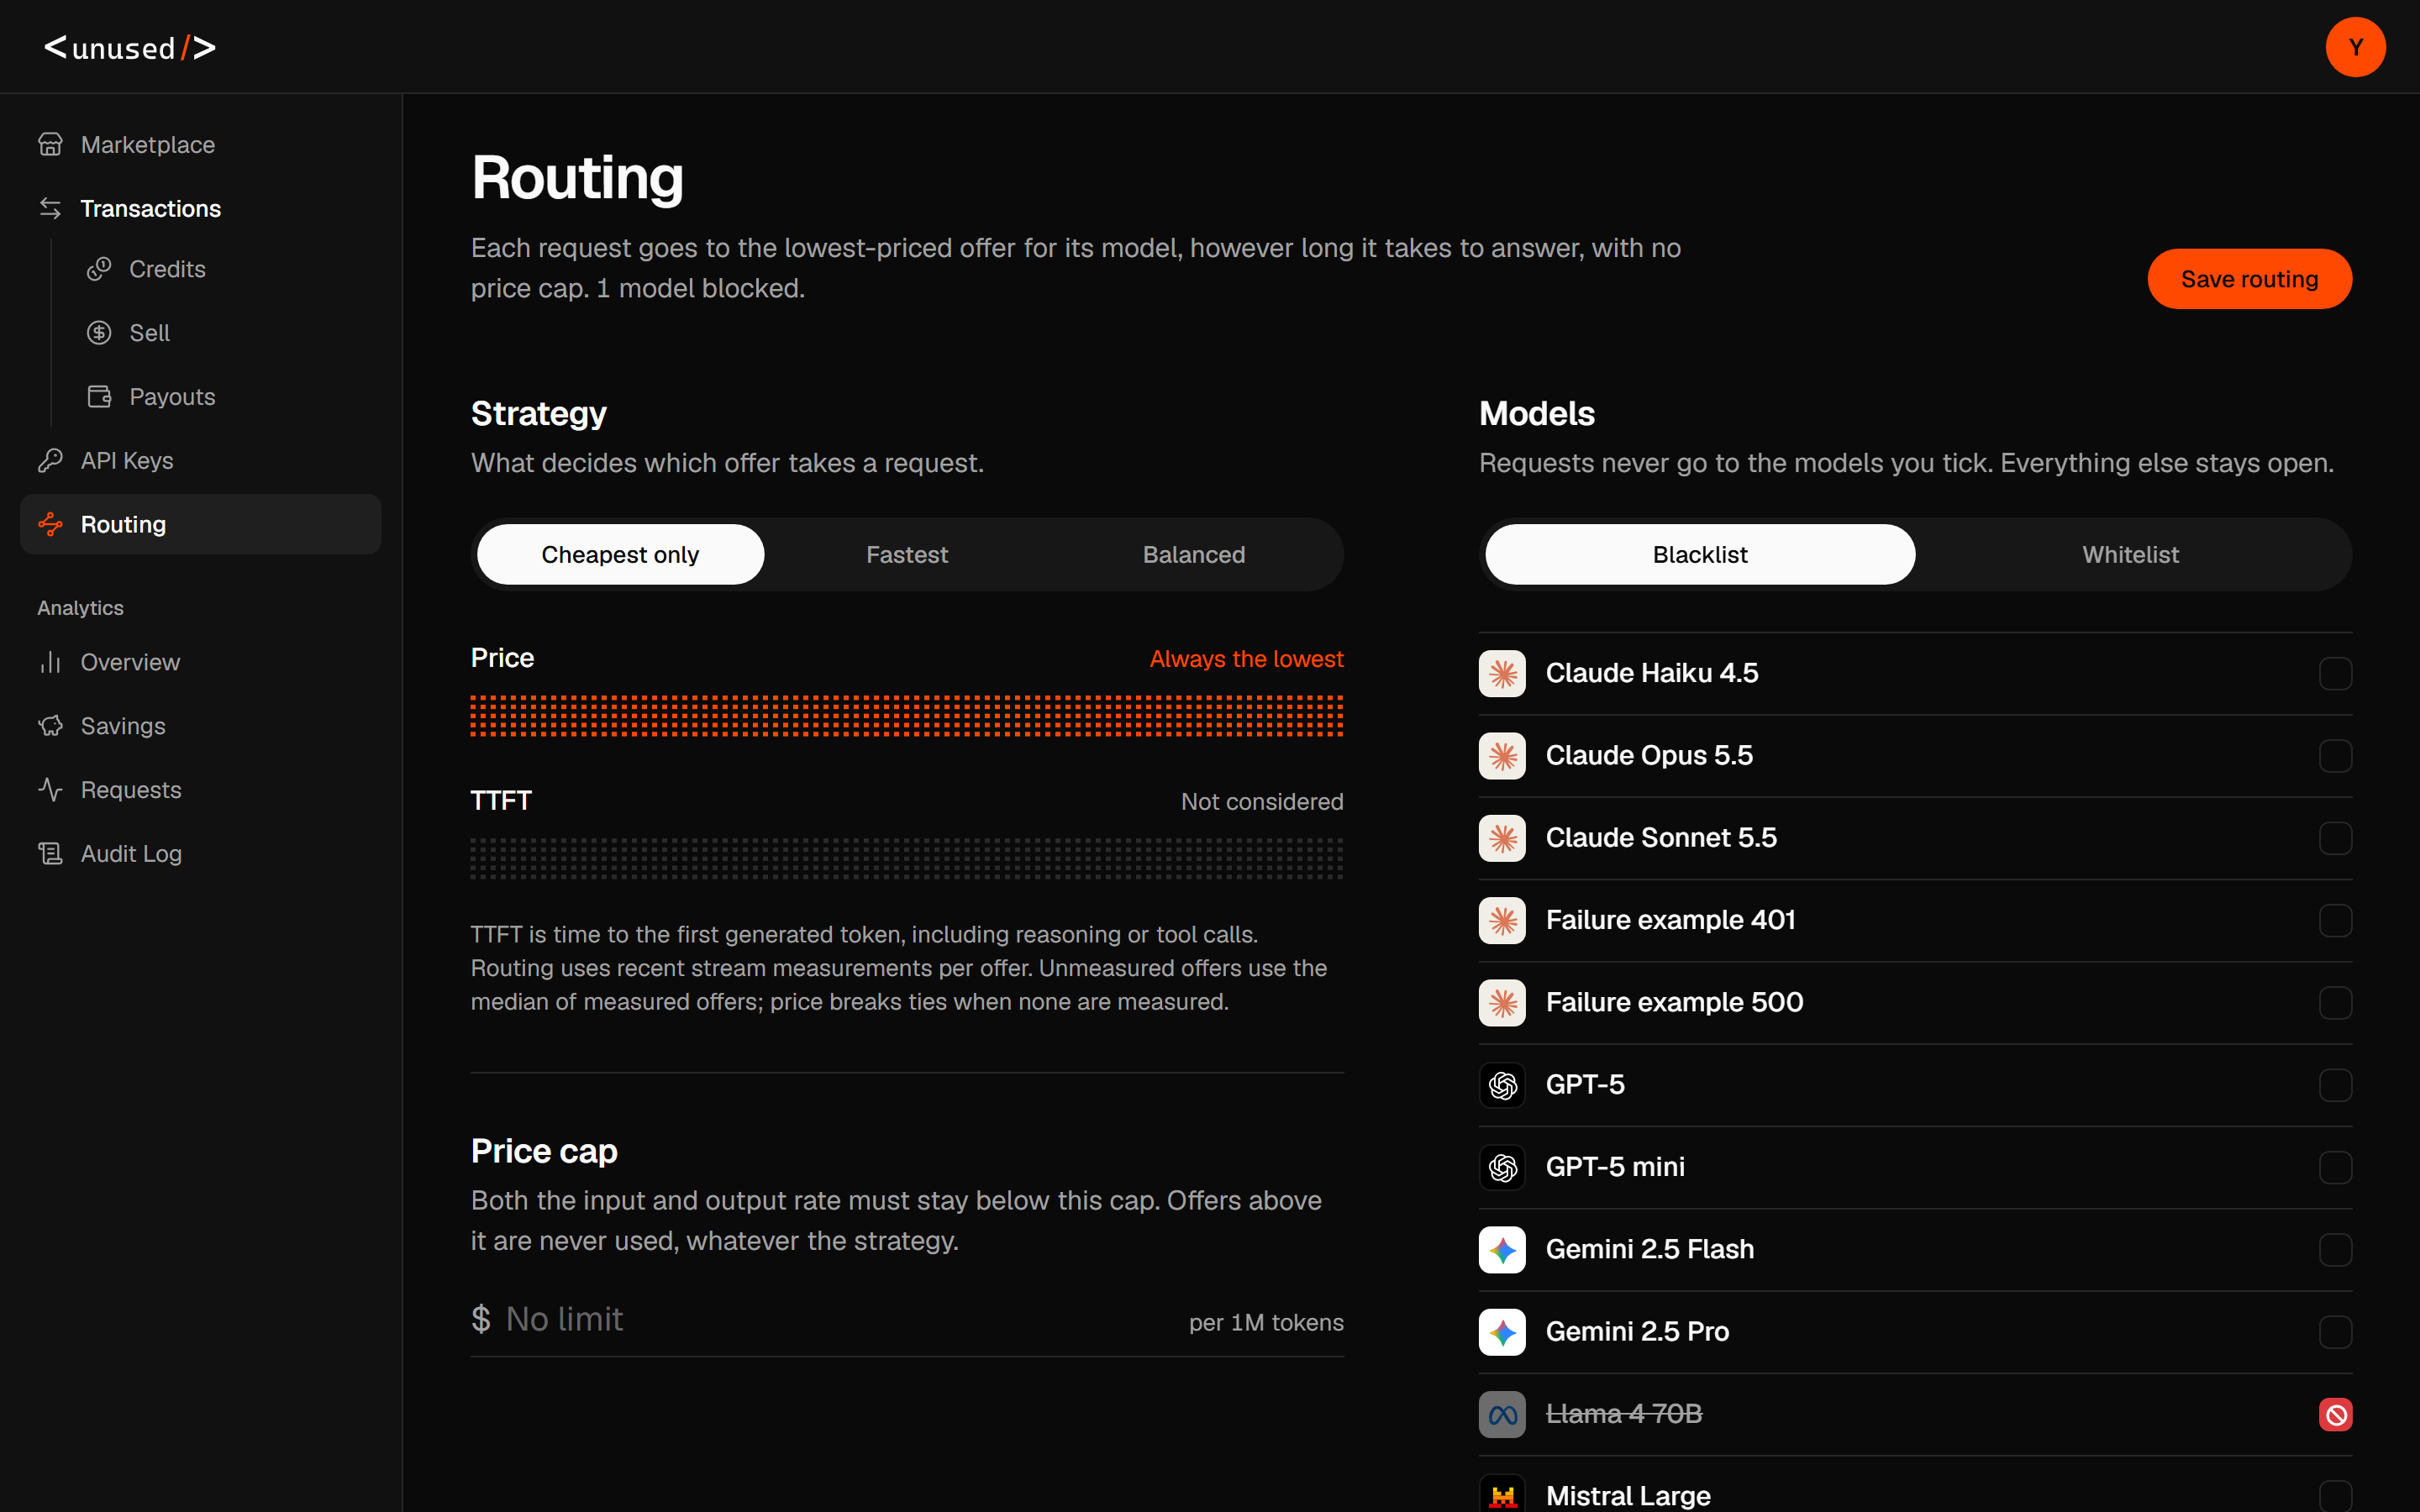Tick the Claude Sonnet 5.5 checkbox
Image resolution: width=2420 pixels, height=1512 pixels.
(x=2335, y=838)
